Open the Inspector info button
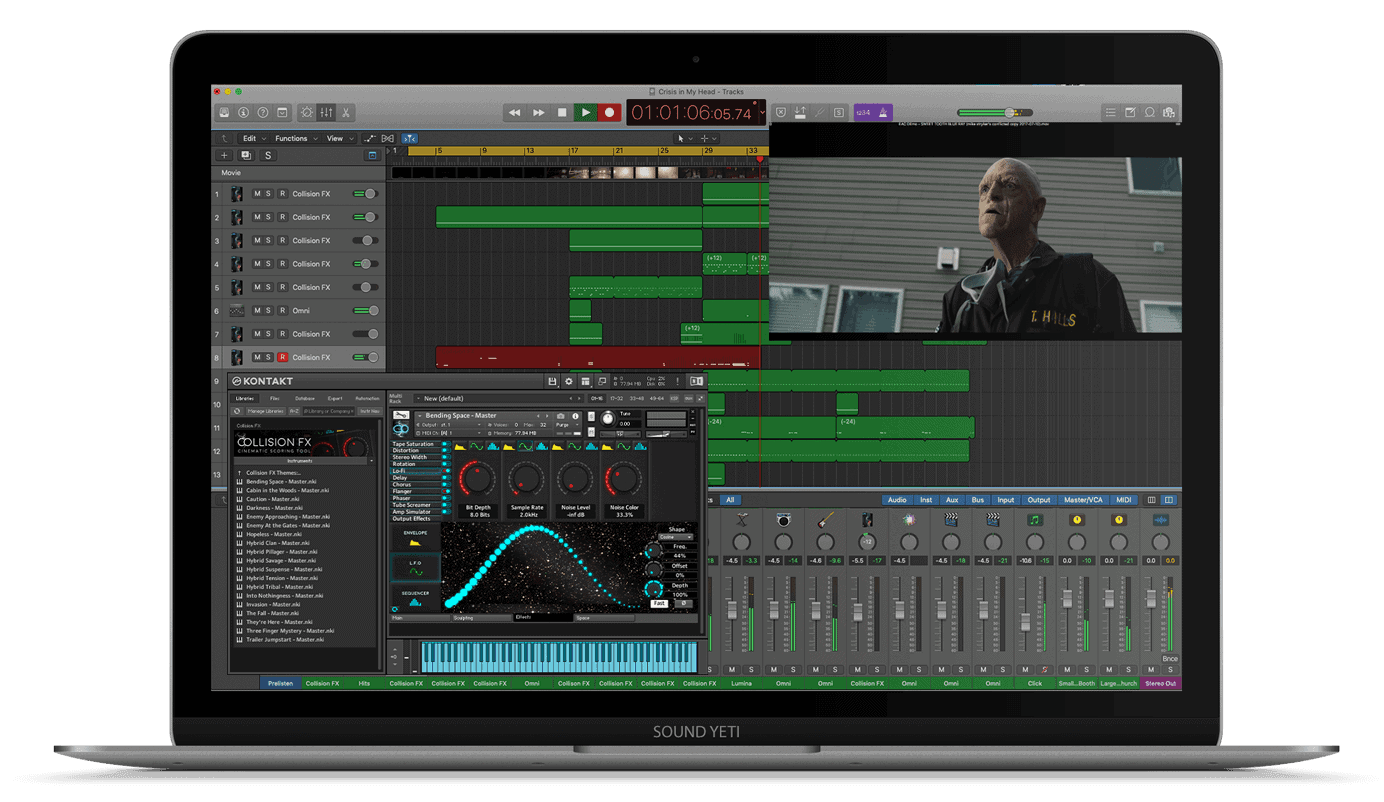This screenshot has height=802, width=1384. (243, 113)
